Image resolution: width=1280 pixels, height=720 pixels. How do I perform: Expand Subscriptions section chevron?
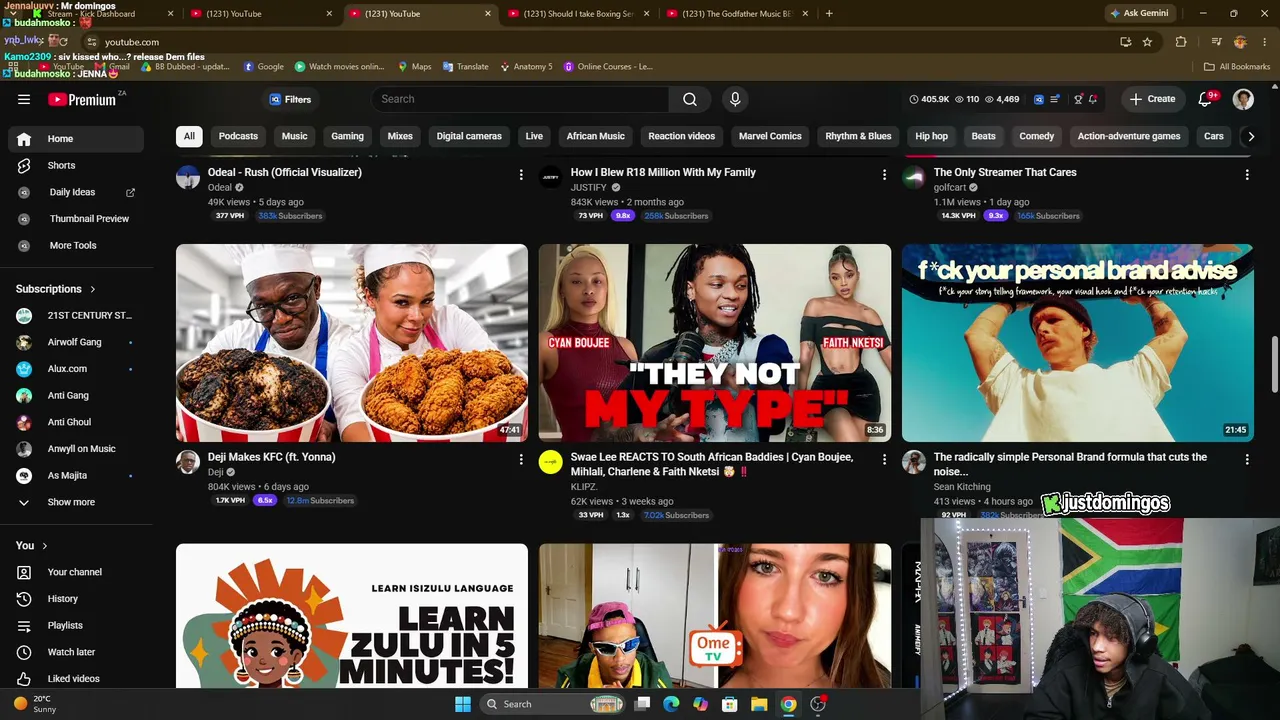click(93, 290)
